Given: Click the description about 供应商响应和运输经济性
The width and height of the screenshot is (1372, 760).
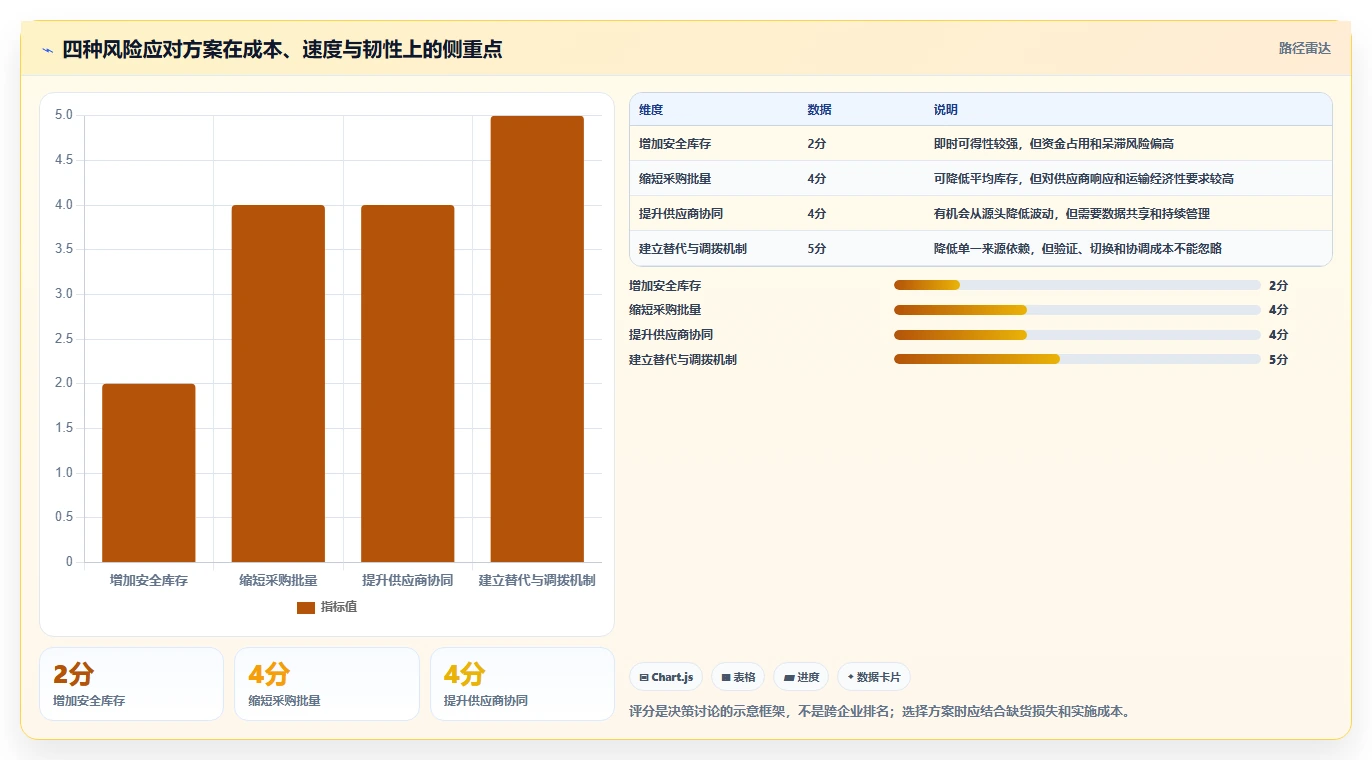Looking at the screenshot, I should [x=1084, y=179].
